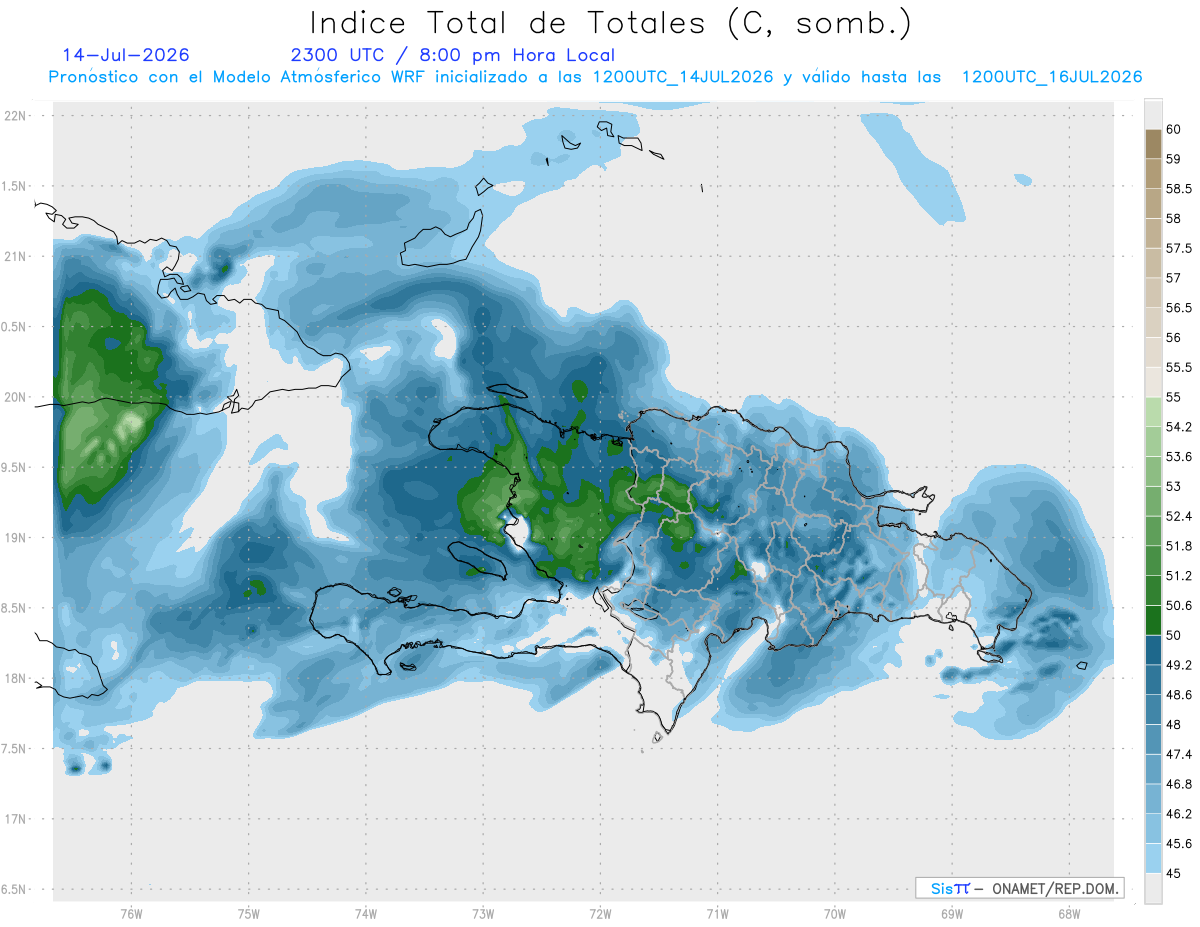Click the "74W" longitude label

[366, 912]
